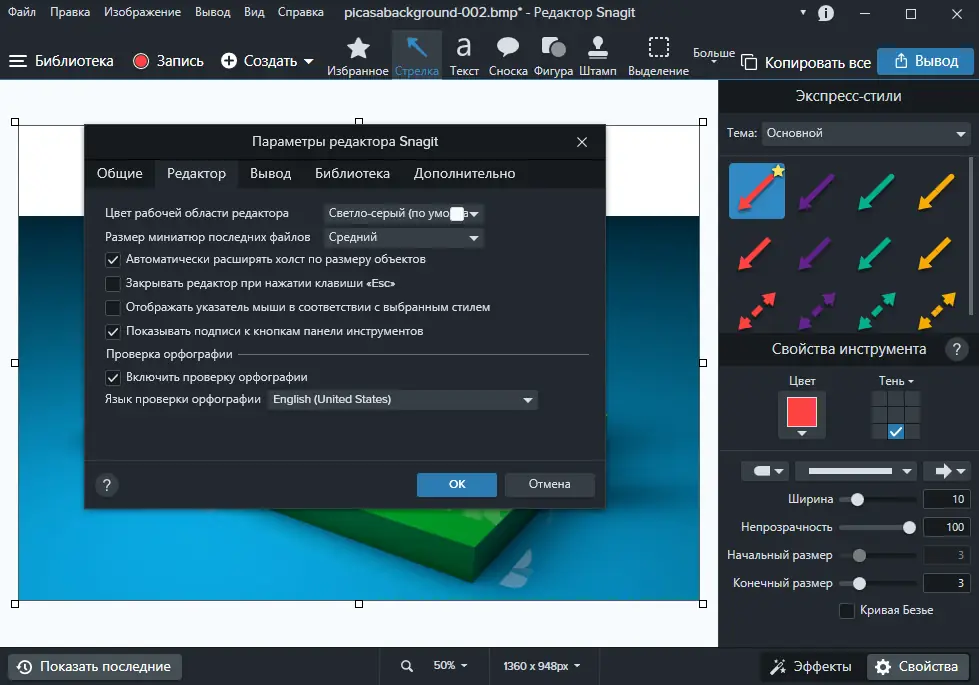Screen dimensions: 979x685
Task: Enable mouse pointer matching selected style checkbox
Action: [x=113, y=308]
